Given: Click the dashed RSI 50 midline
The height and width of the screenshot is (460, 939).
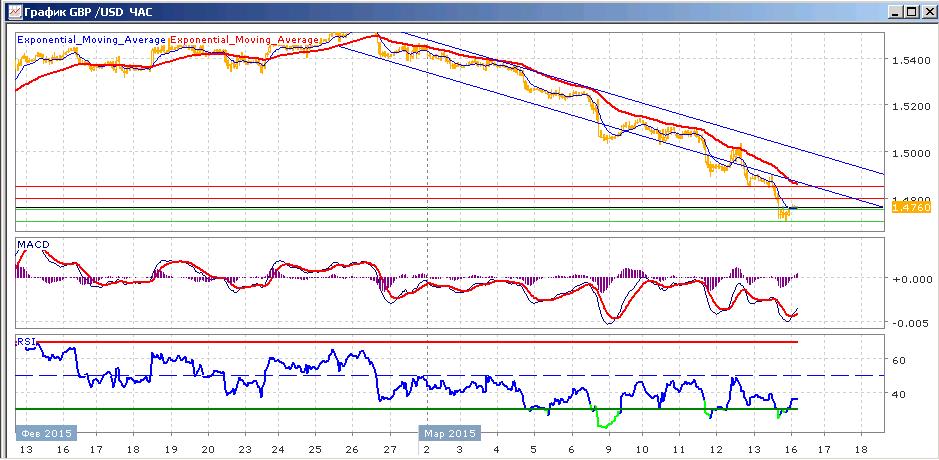Looking at the screenshot, I should pos(449,376).
